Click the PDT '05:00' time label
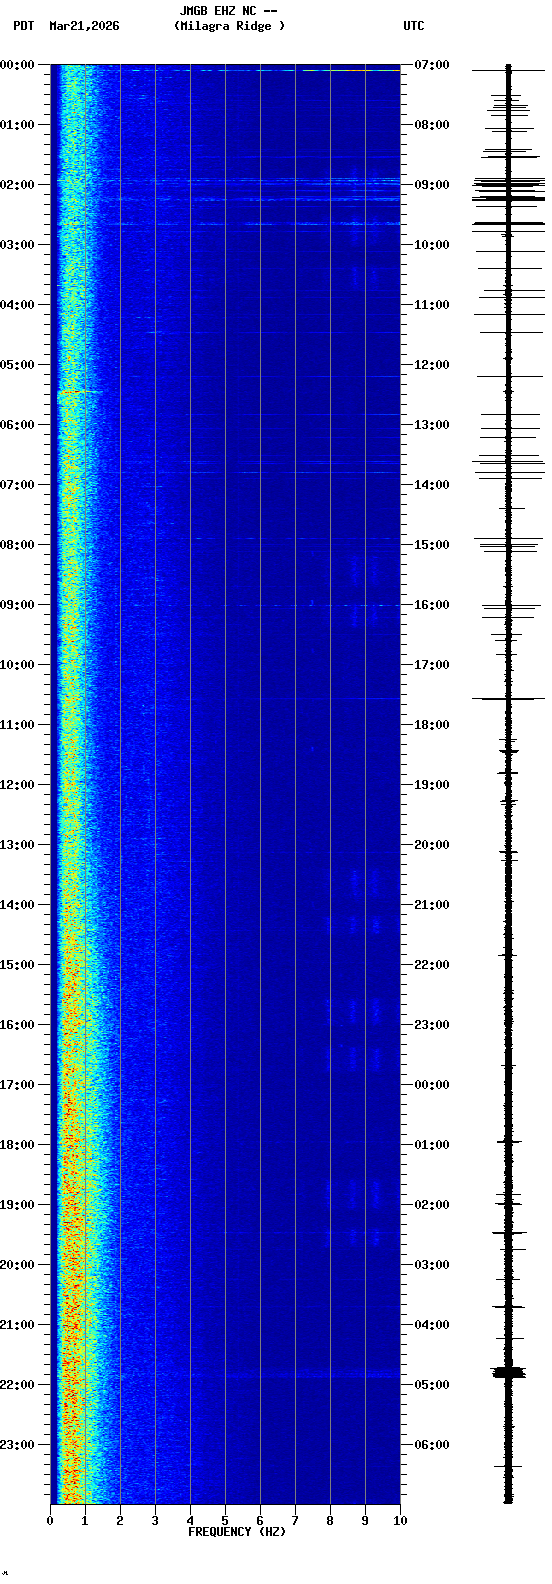Viewport: 552px width, 1584px height. coord(17,365)
